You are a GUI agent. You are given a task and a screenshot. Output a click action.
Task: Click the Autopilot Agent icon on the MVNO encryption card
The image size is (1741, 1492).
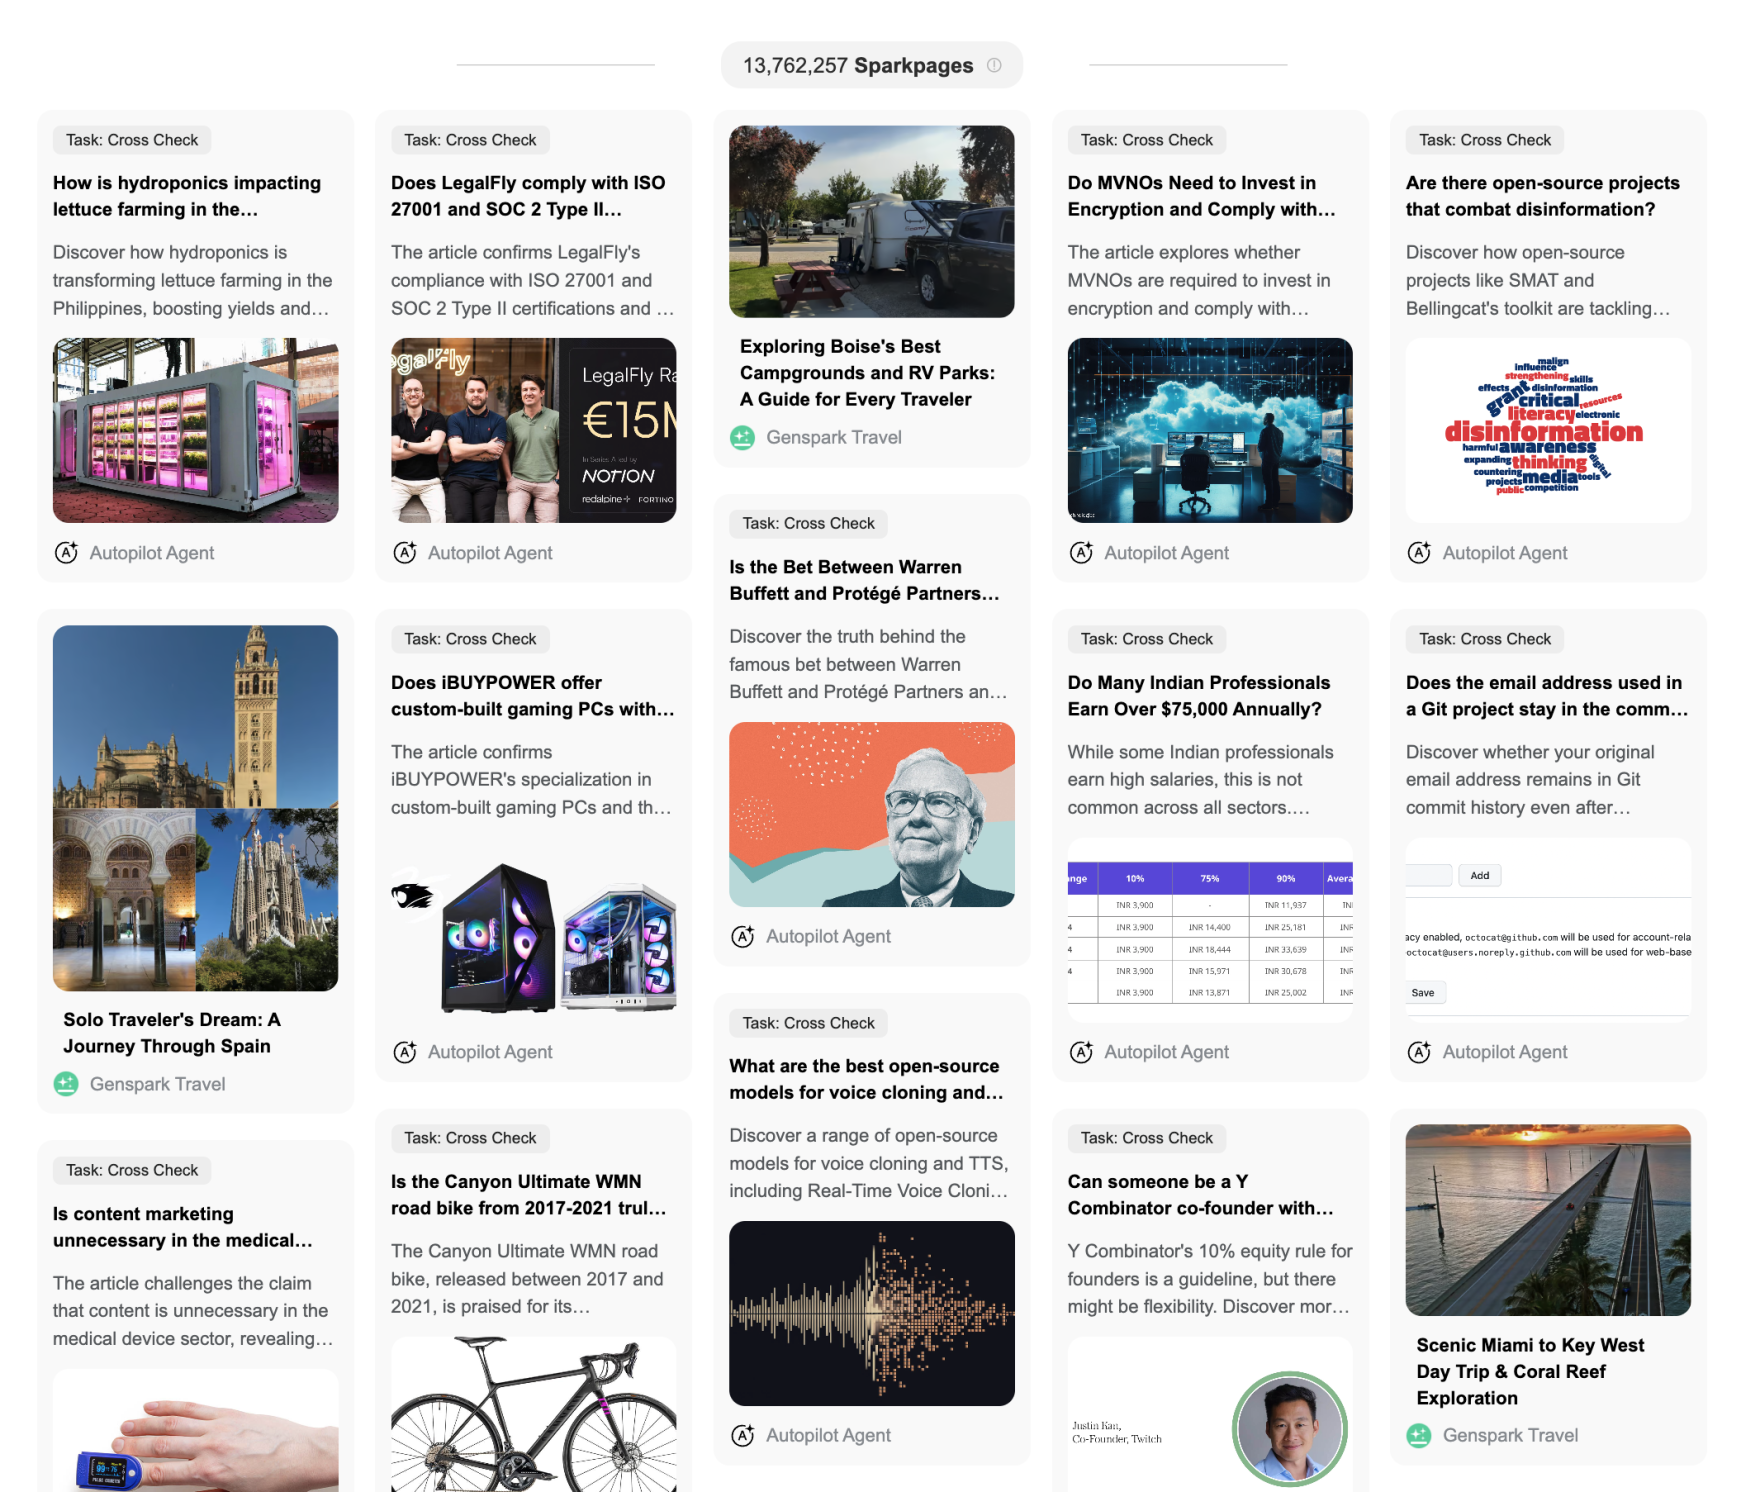tap(1081, 553)
